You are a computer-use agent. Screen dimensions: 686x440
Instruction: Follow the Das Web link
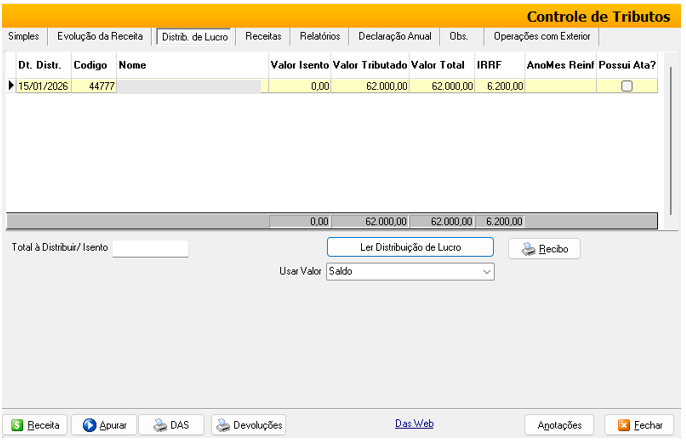(x=414, y=424)
